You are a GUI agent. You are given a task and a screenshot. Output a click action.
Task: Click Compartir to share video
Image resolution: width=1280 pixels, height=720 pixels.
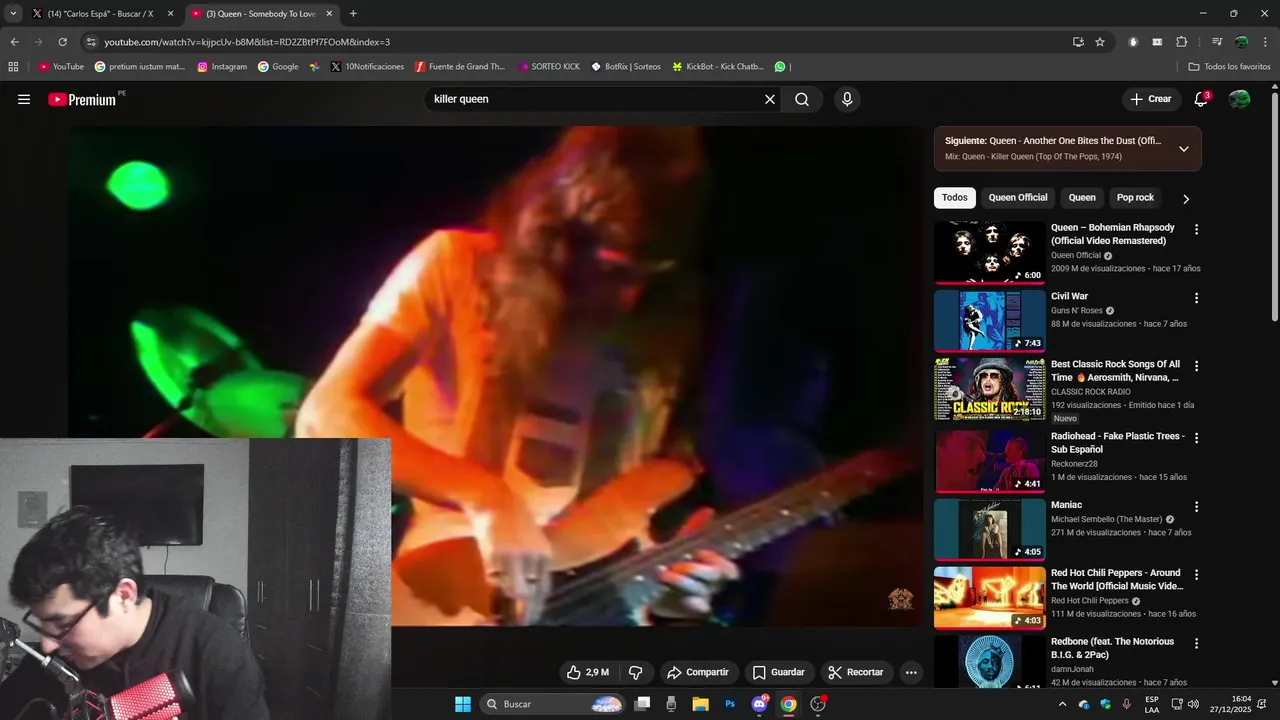coord(698,672)
